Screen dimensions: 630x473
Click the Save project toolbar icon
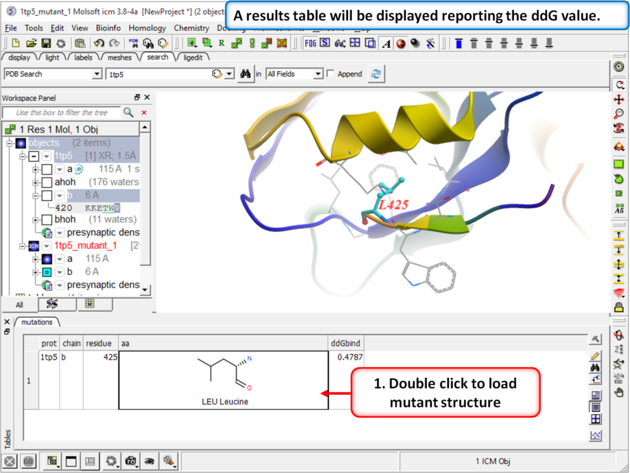45,44
